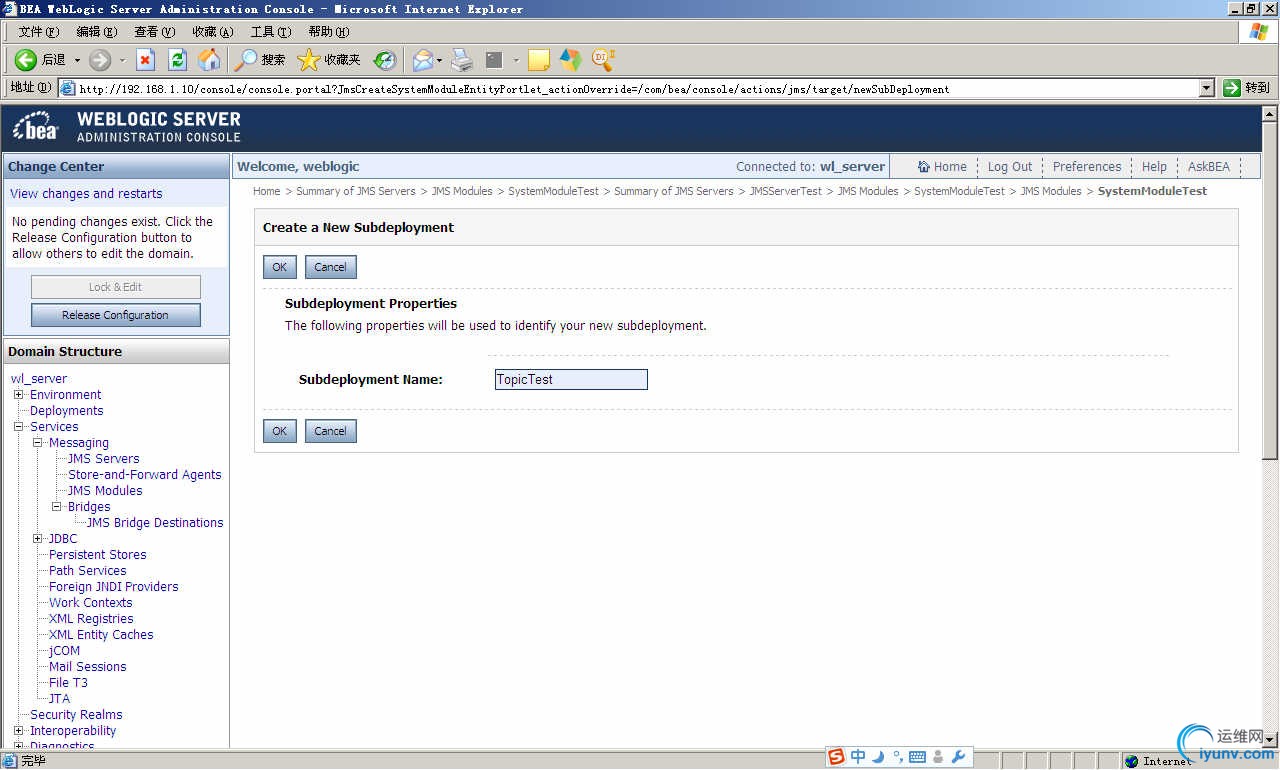Click the BEA logo in the header

[36, 128]
